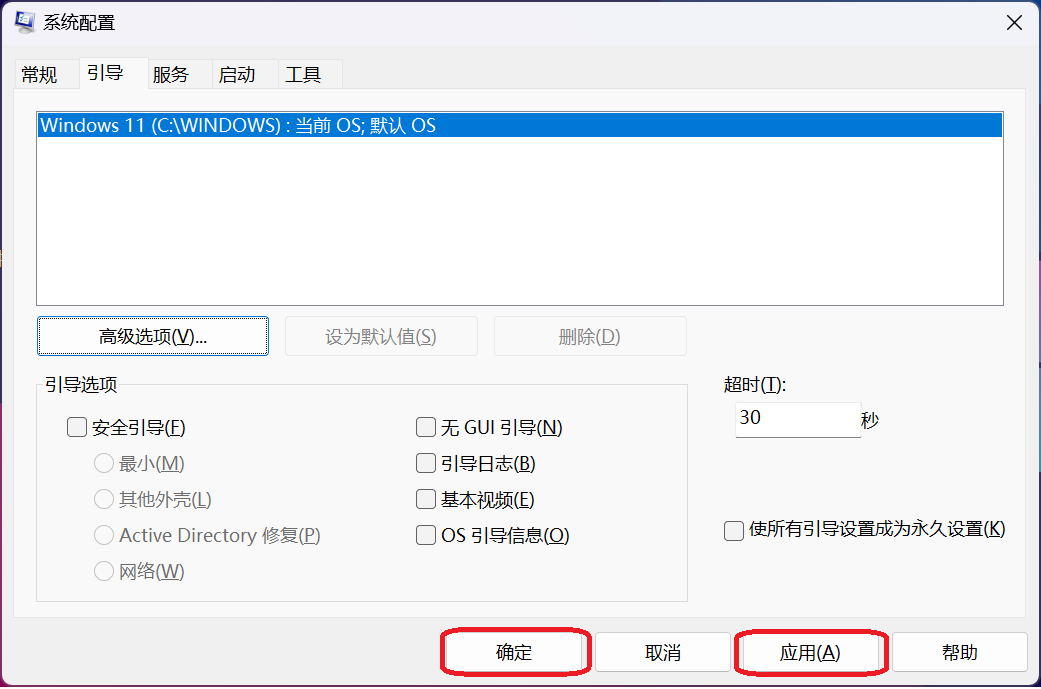The height and width of the screenshot is (689, 1041).
Task: Select the 最小(M) radio option
Action: (104, 463)
